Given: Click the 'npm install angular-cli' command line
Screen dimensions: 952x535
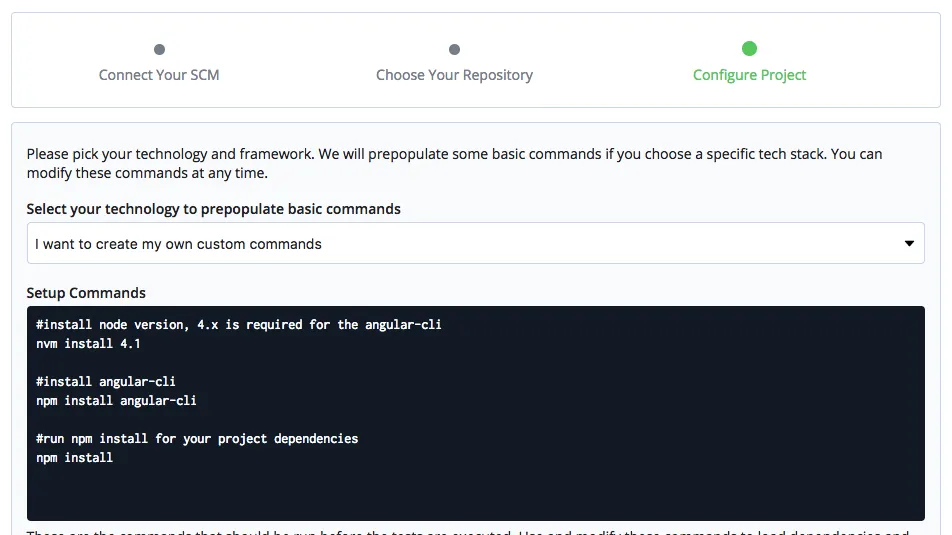Looking at the screenshot, I should tap(116, 401).
